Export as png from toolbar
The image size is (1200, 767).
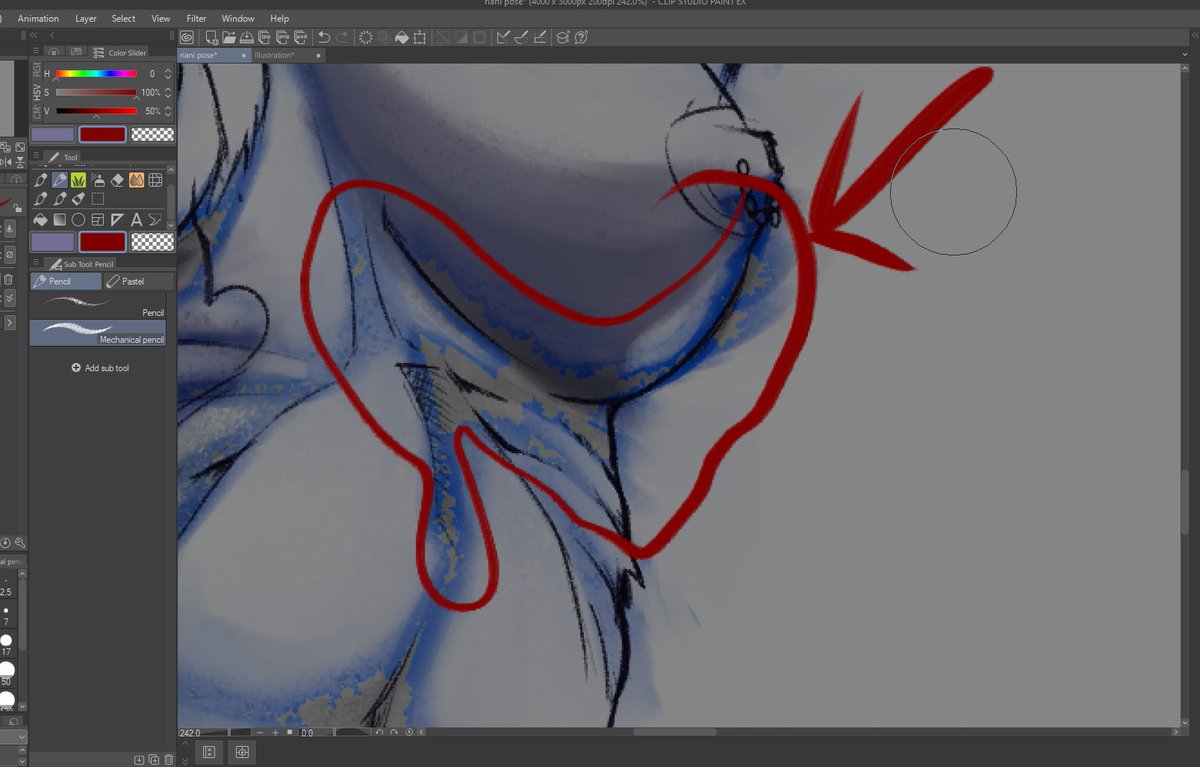point(282,37)
